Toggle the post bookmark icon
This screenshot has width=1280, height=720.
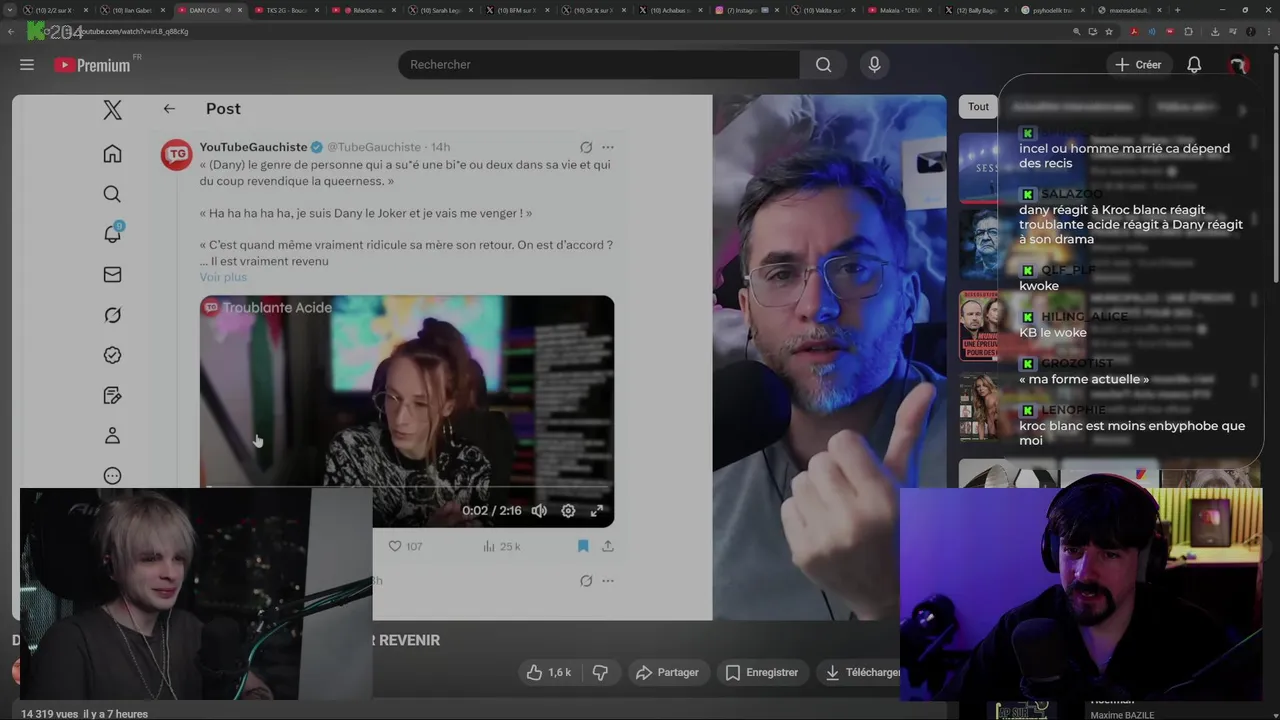pos(583,546)
